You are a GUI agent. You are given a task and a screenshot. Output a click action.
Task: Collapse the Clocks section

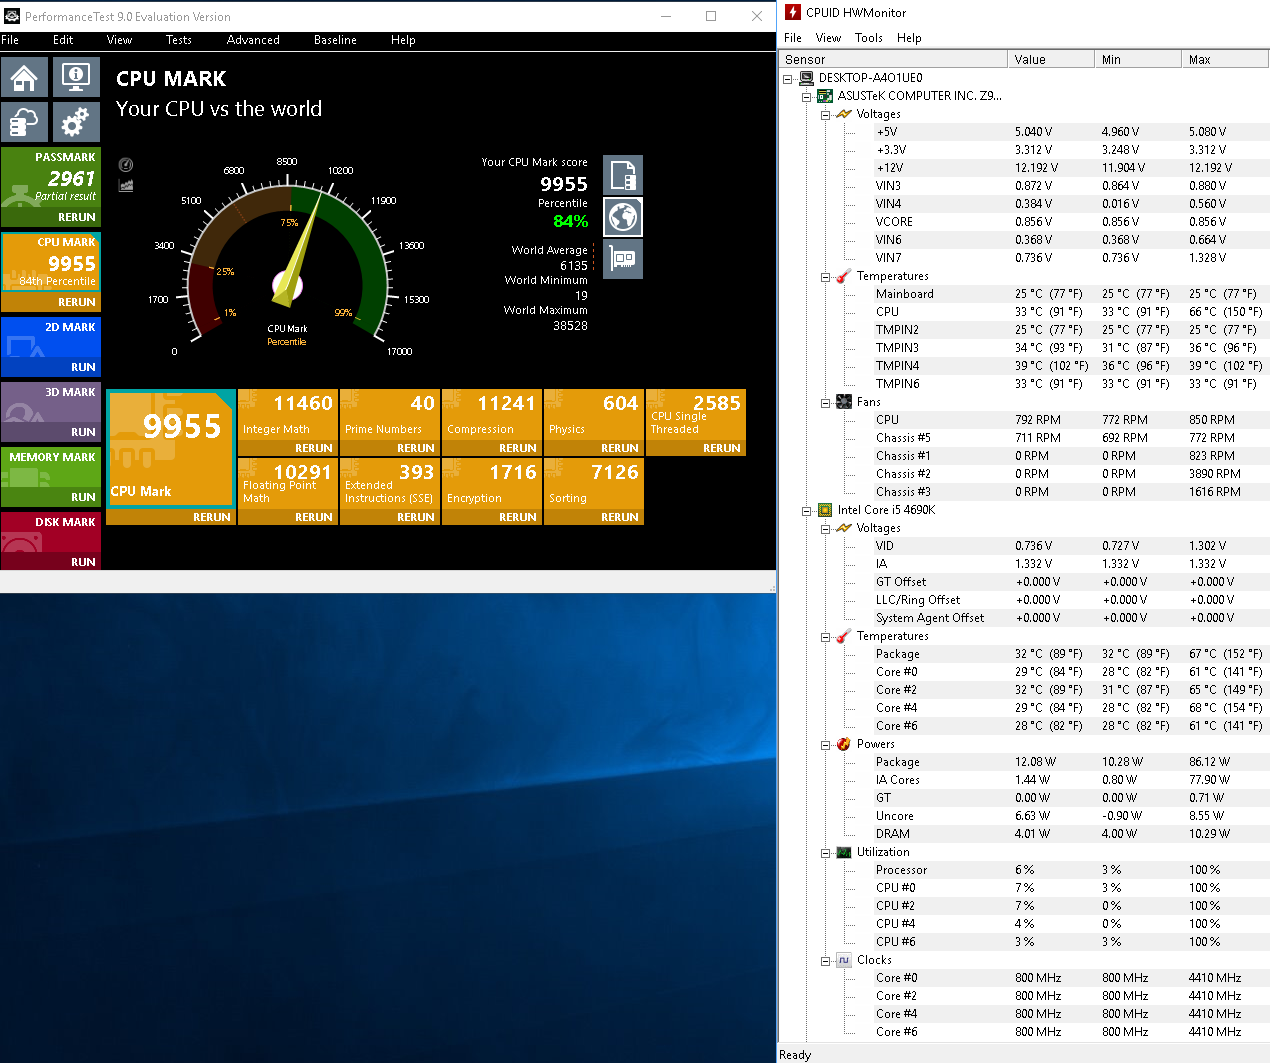pos(826,960)
